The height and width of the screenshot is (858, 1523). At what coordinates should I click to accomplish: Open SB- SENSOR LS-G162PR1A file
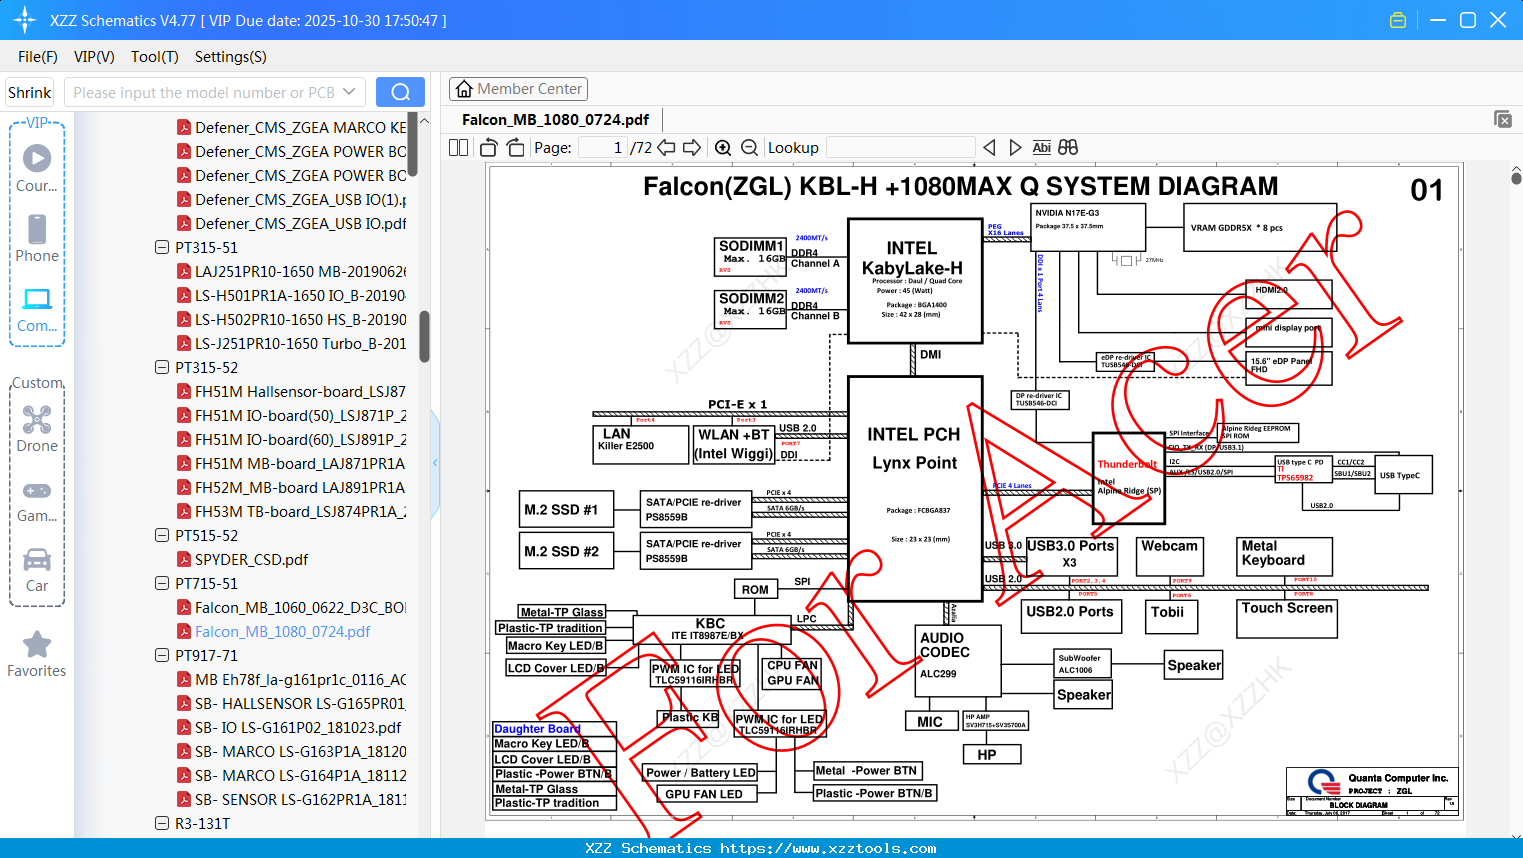(x=300, y=799)
